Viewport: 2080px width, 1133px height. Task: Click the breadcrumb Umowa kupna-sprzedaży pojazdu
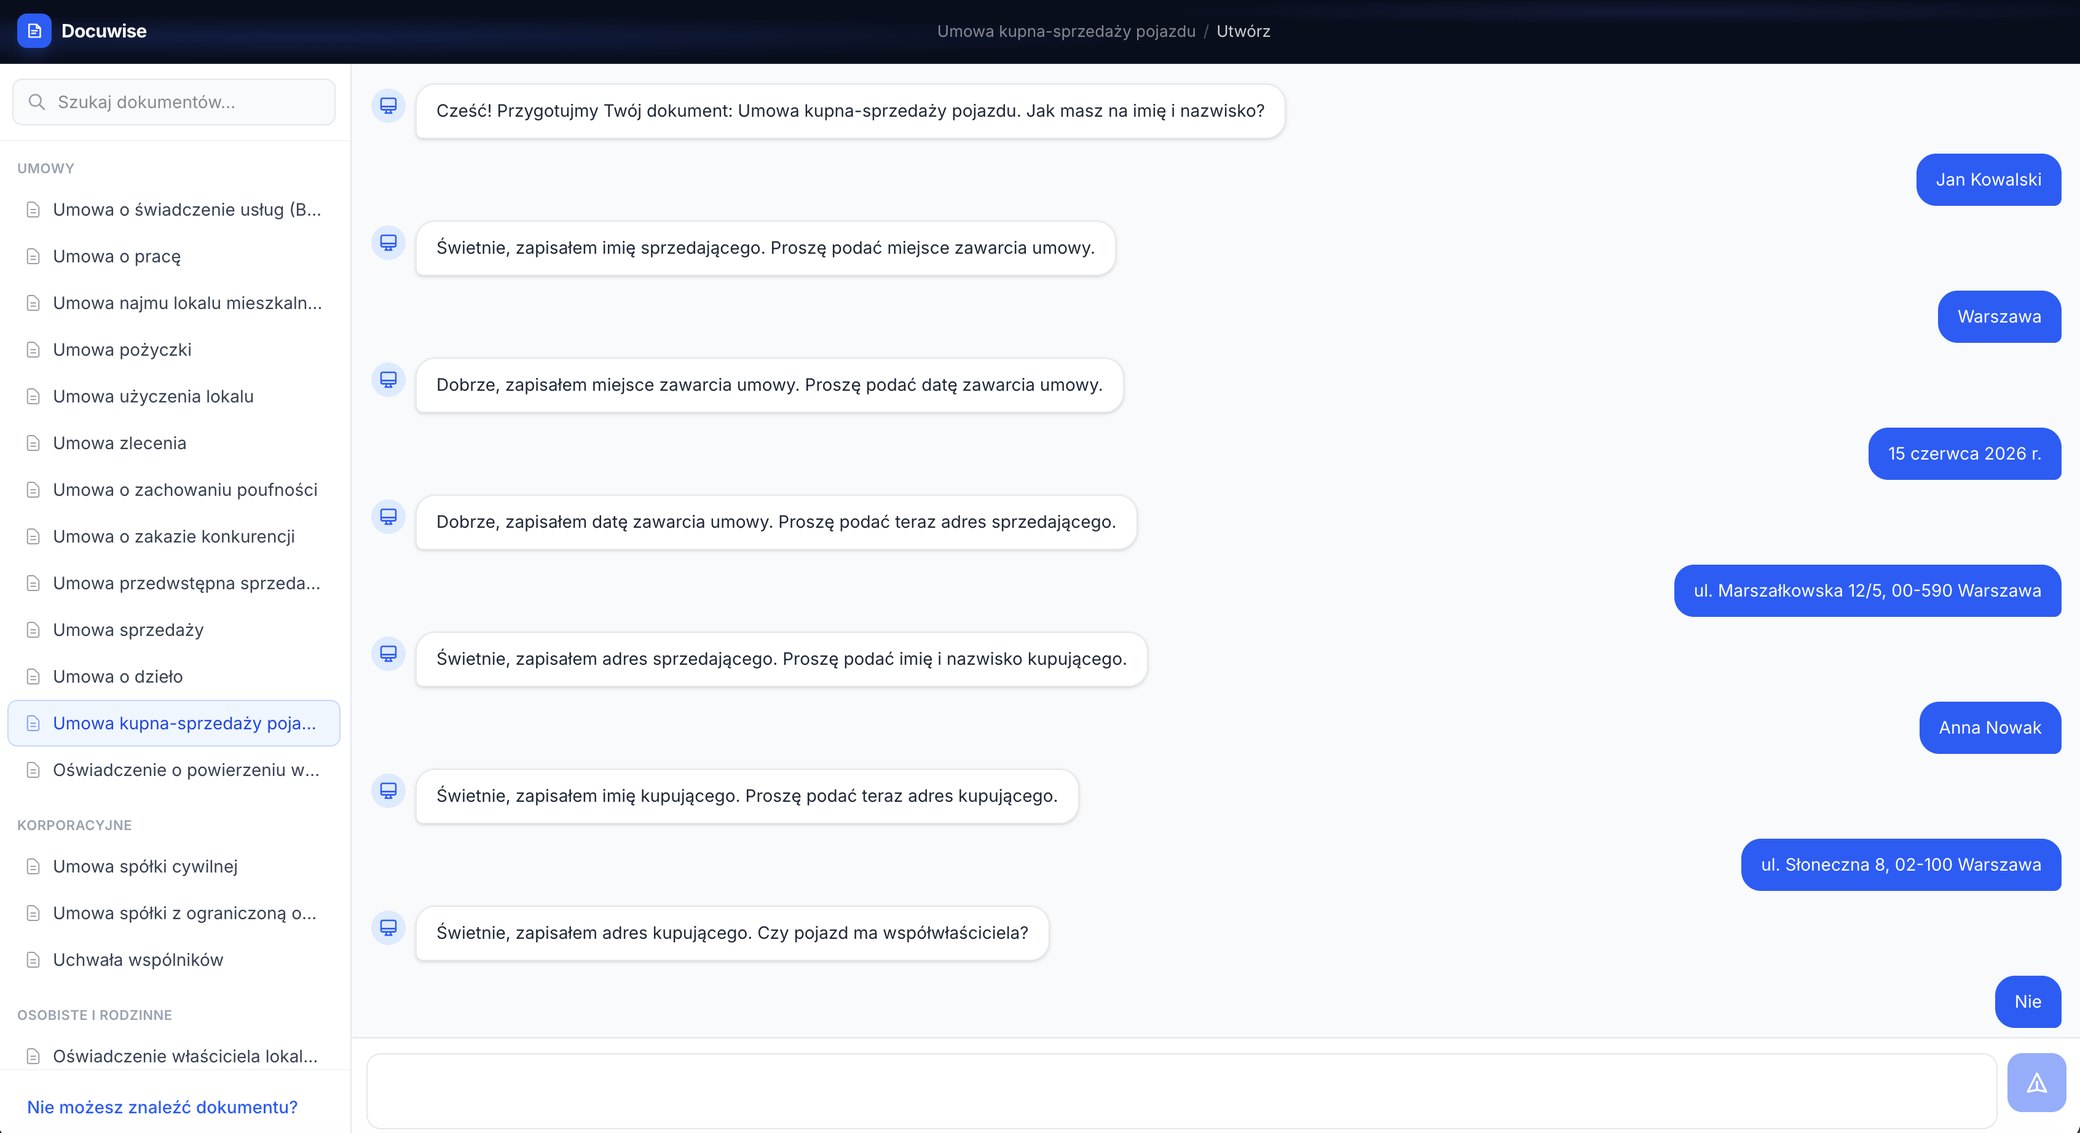[x=1066, y=31]
